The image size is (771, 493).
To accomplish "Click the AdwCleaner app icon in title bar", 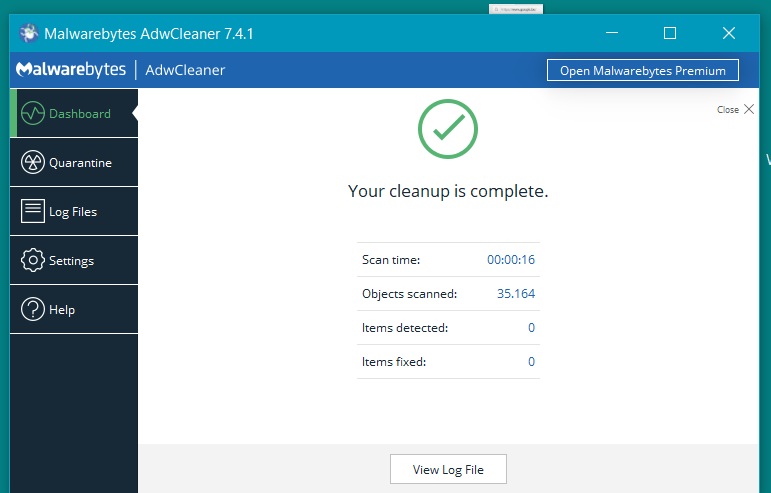I will coord(28,33).
